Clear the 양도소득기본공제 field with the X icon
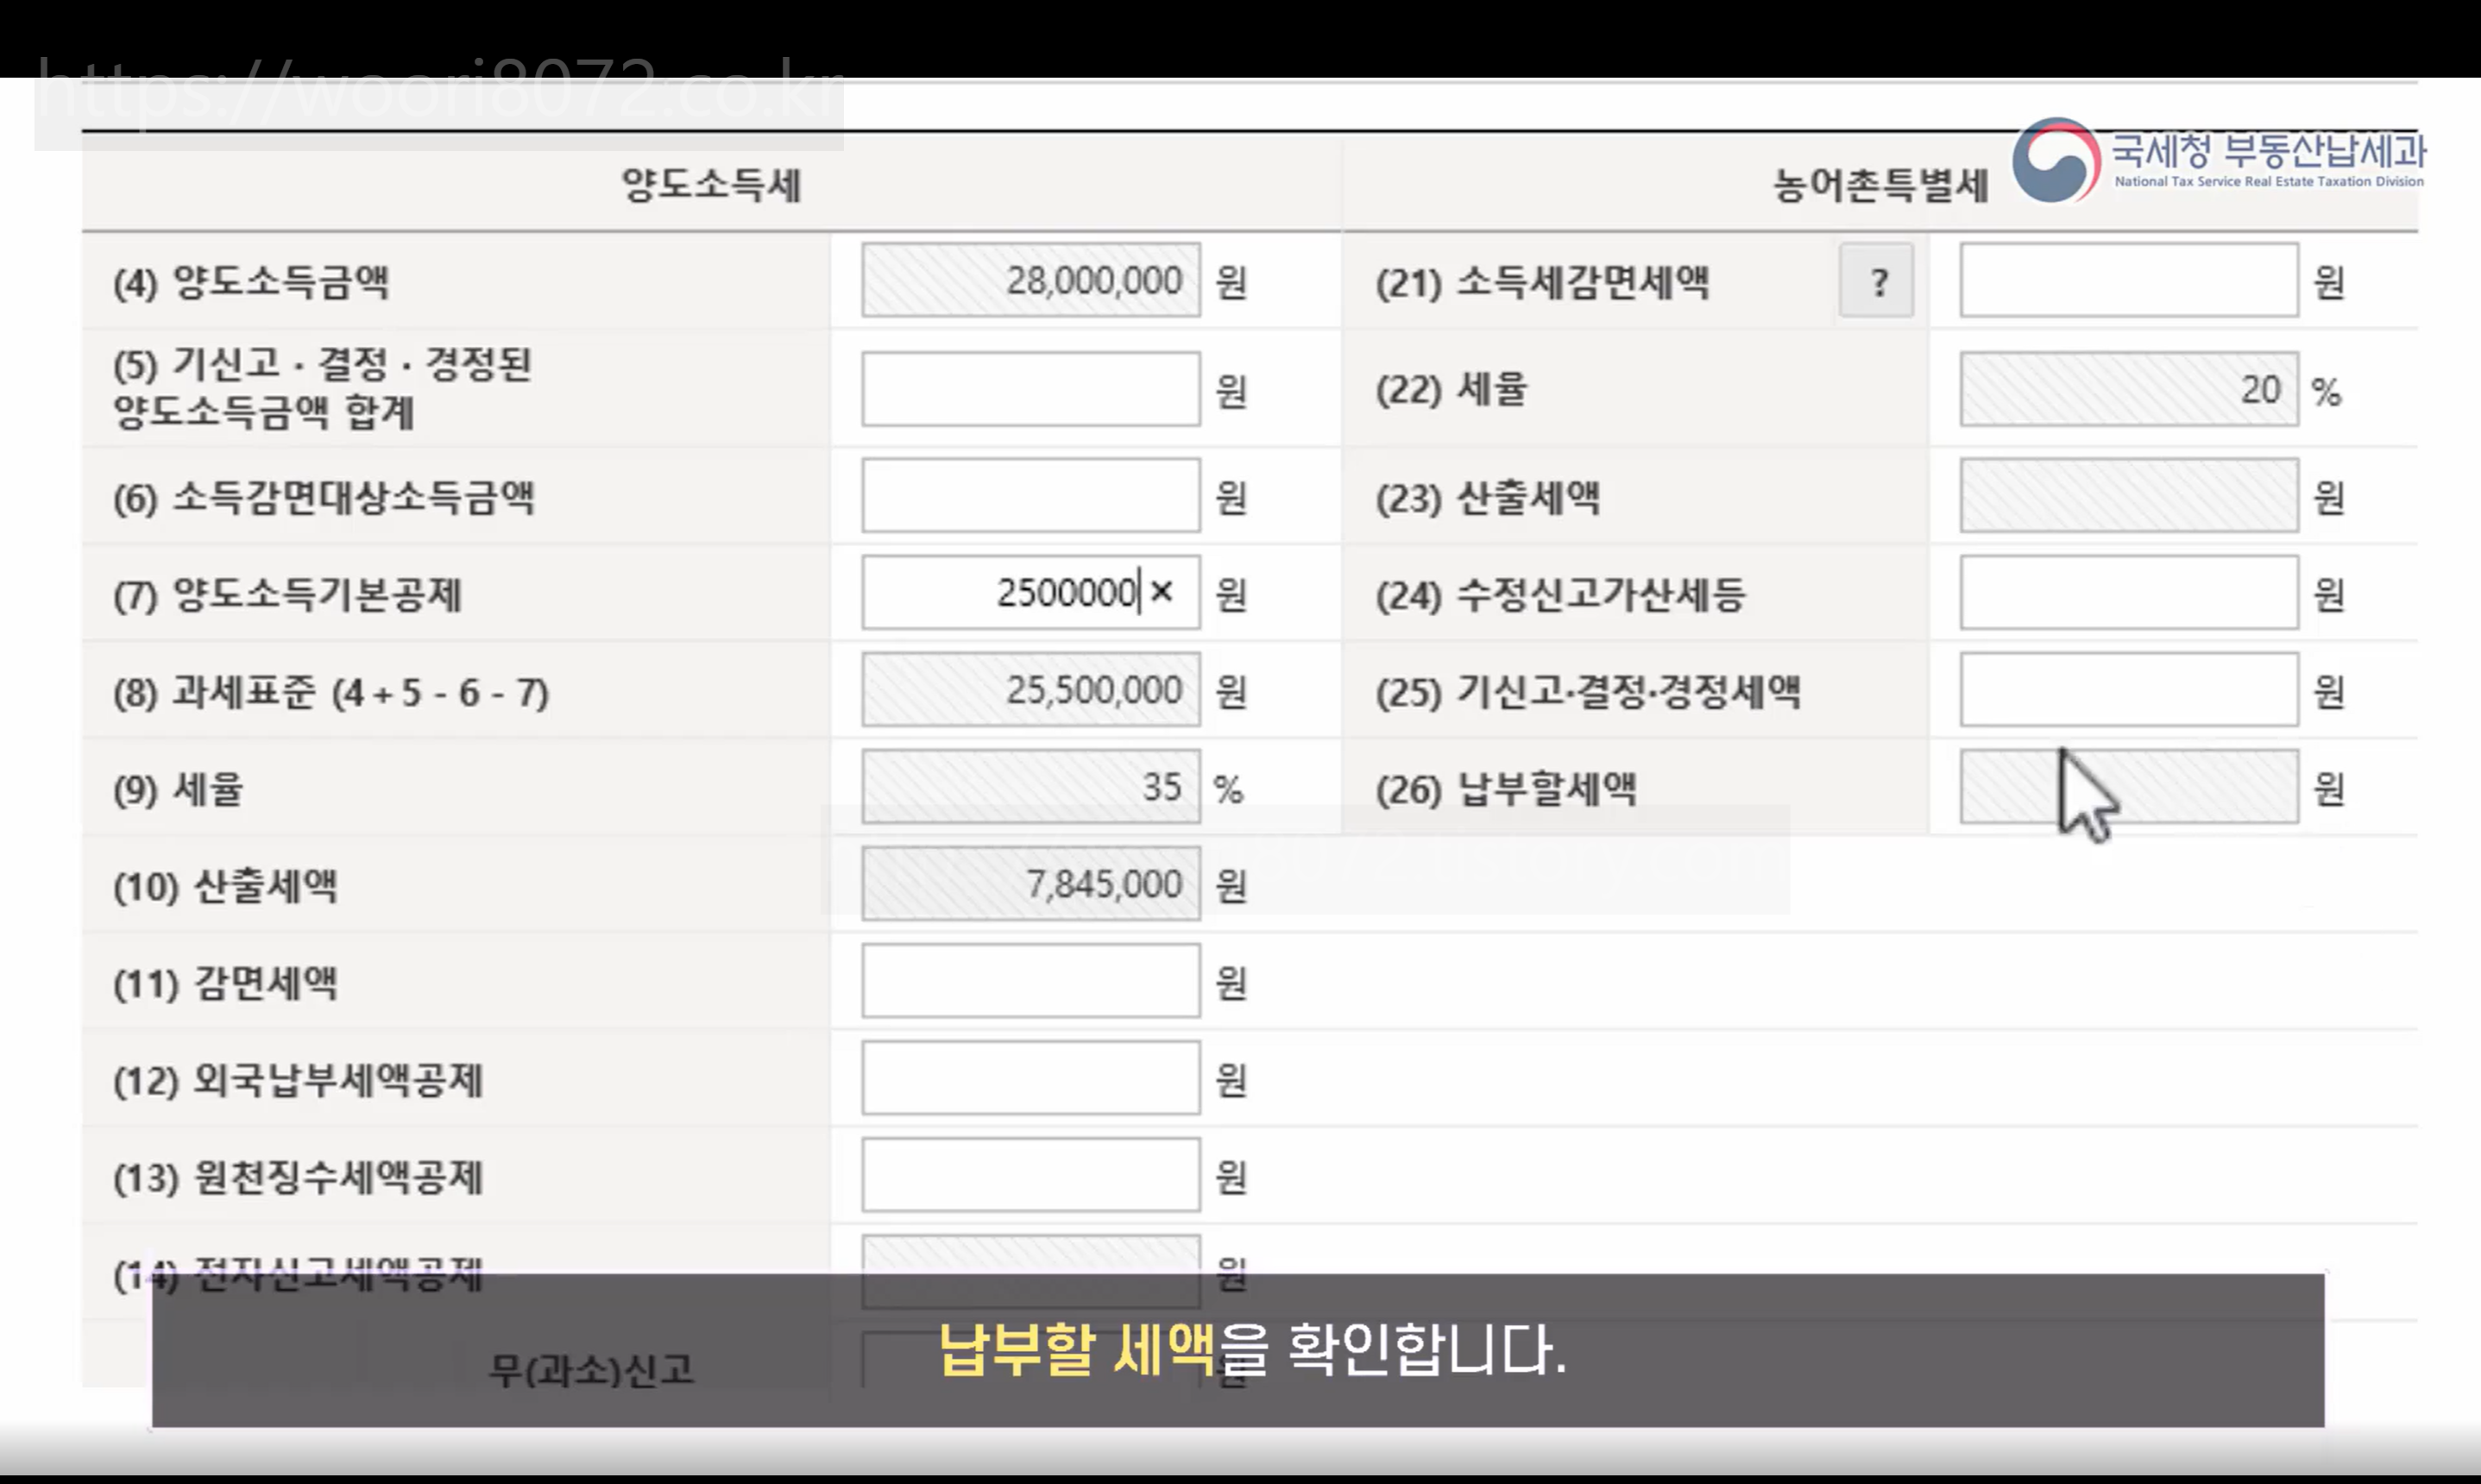Image resolution: width=2481 pixels, height=1484 pixels. point(1161,592)
